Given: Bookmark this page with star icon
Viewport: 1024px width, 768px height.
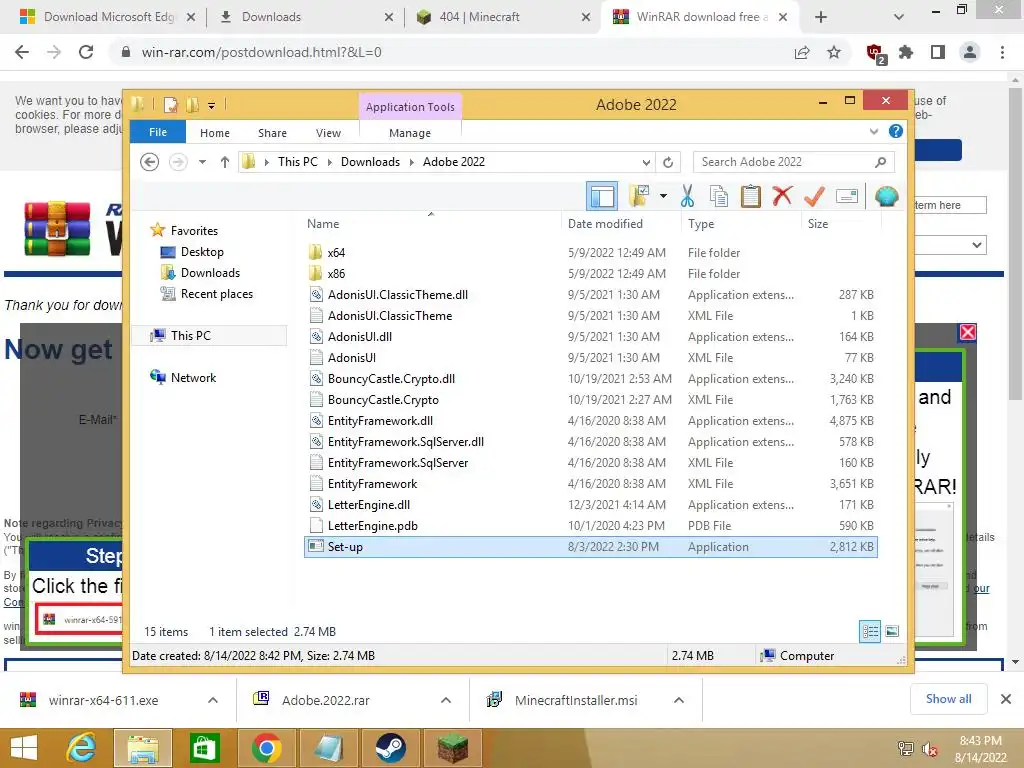Looking at the screenshot, I should coord(833,52).
